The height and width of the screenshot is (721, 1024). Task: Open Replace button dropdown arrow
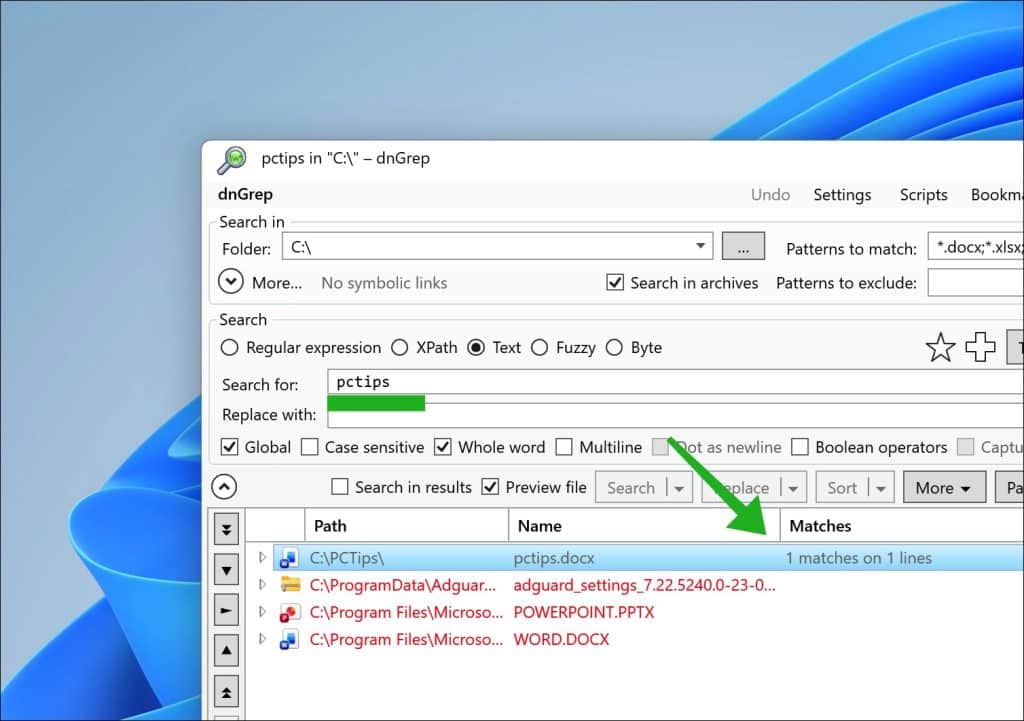(793, 488)
